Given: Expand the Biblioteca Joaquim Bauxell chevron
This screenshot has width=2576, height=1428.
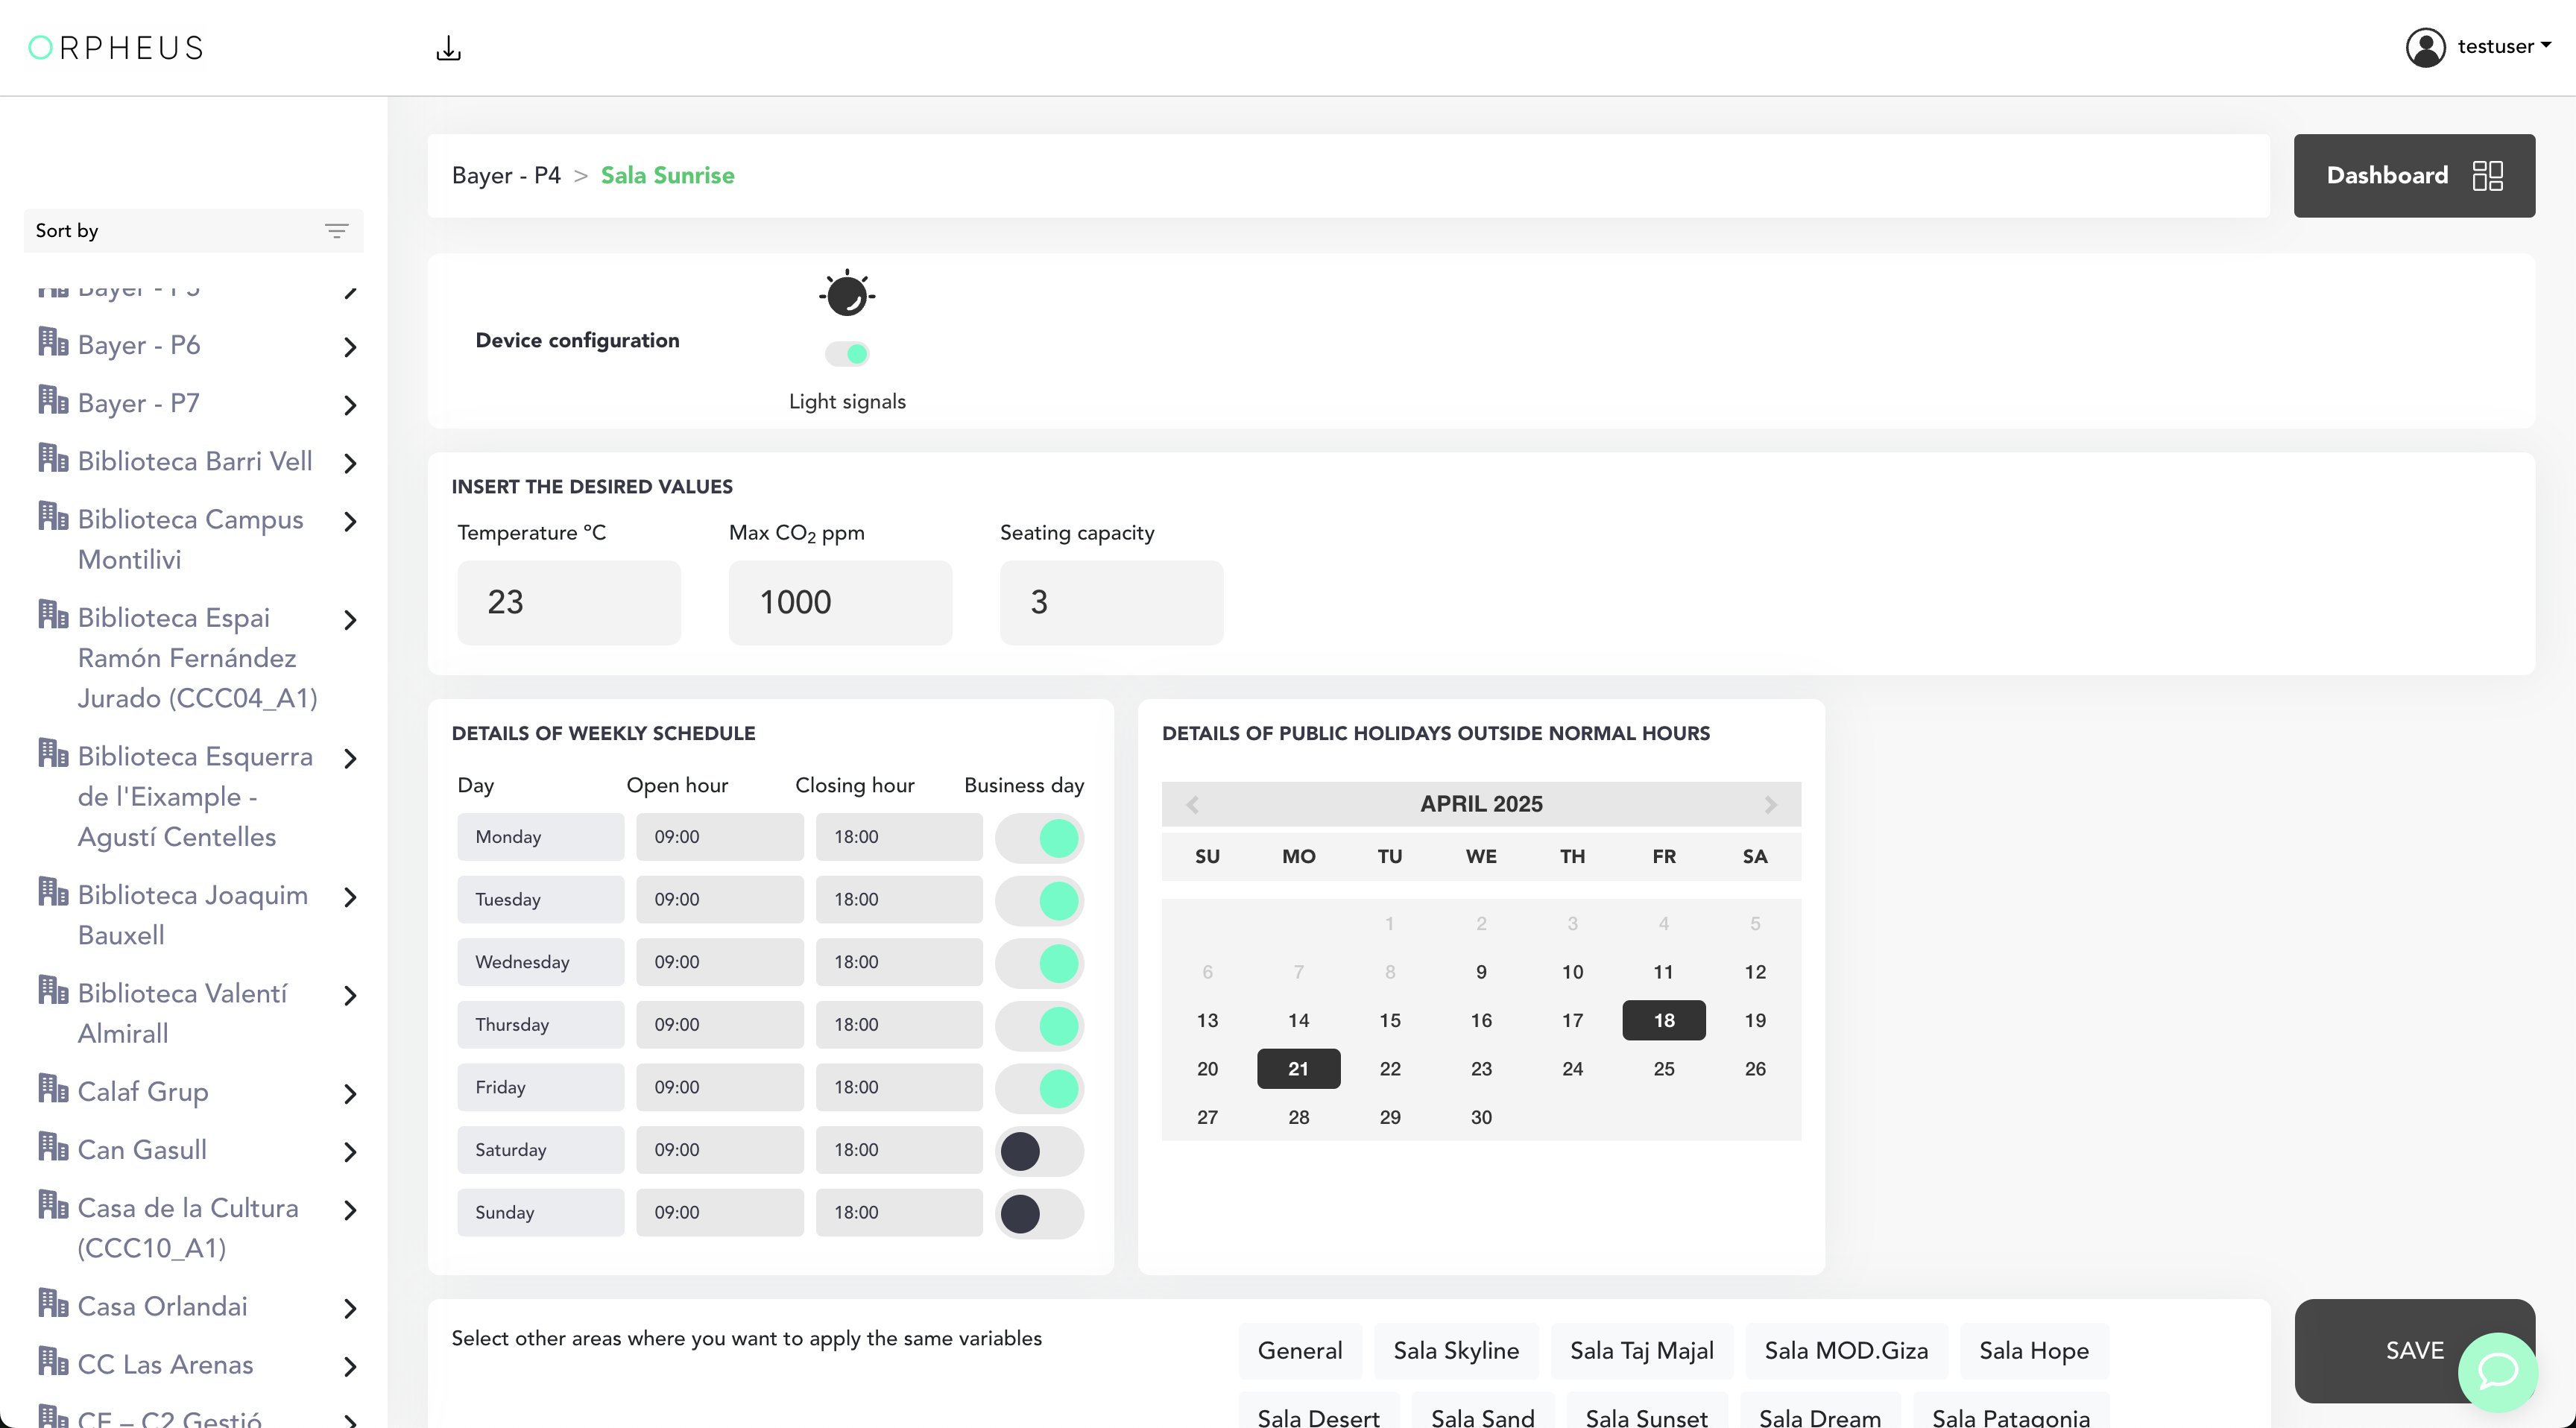Looking at the screenshot, I should 350,897.
